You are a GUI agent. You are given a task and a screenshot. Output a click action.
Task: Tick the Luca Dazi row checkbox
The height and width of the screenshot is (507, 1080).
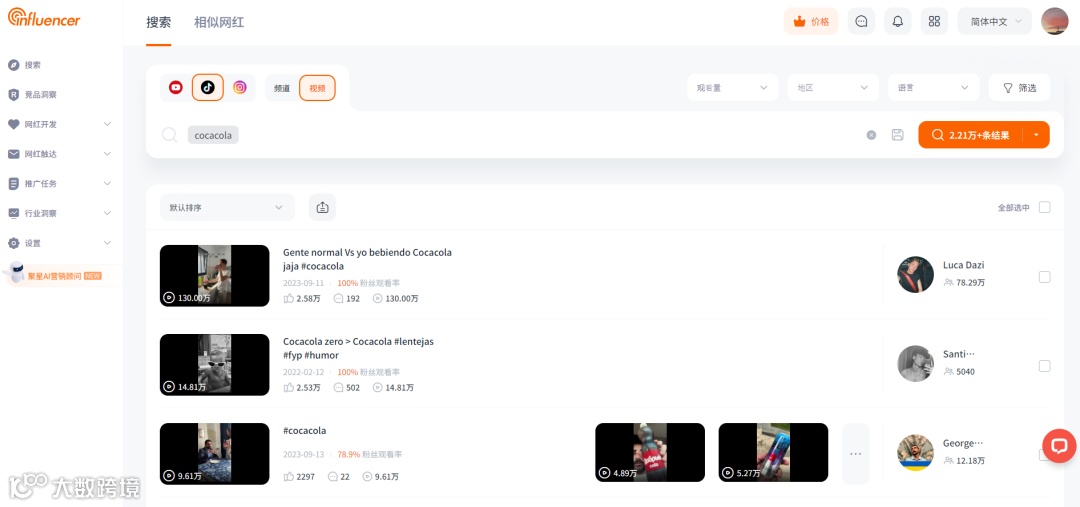pos(1045,277)
